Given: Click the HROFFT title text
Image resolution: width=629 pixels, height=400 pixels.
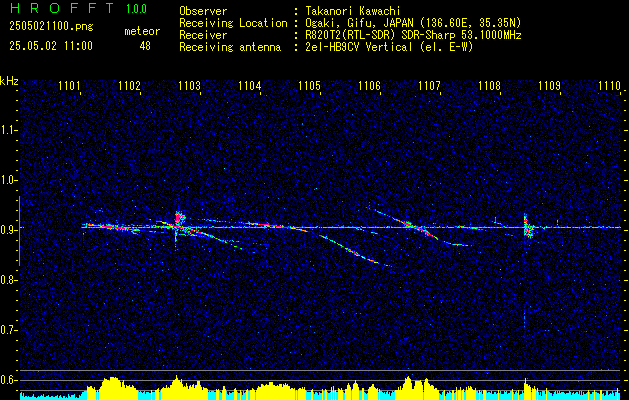Looking at the screenshot, I should tap(61, 8).
